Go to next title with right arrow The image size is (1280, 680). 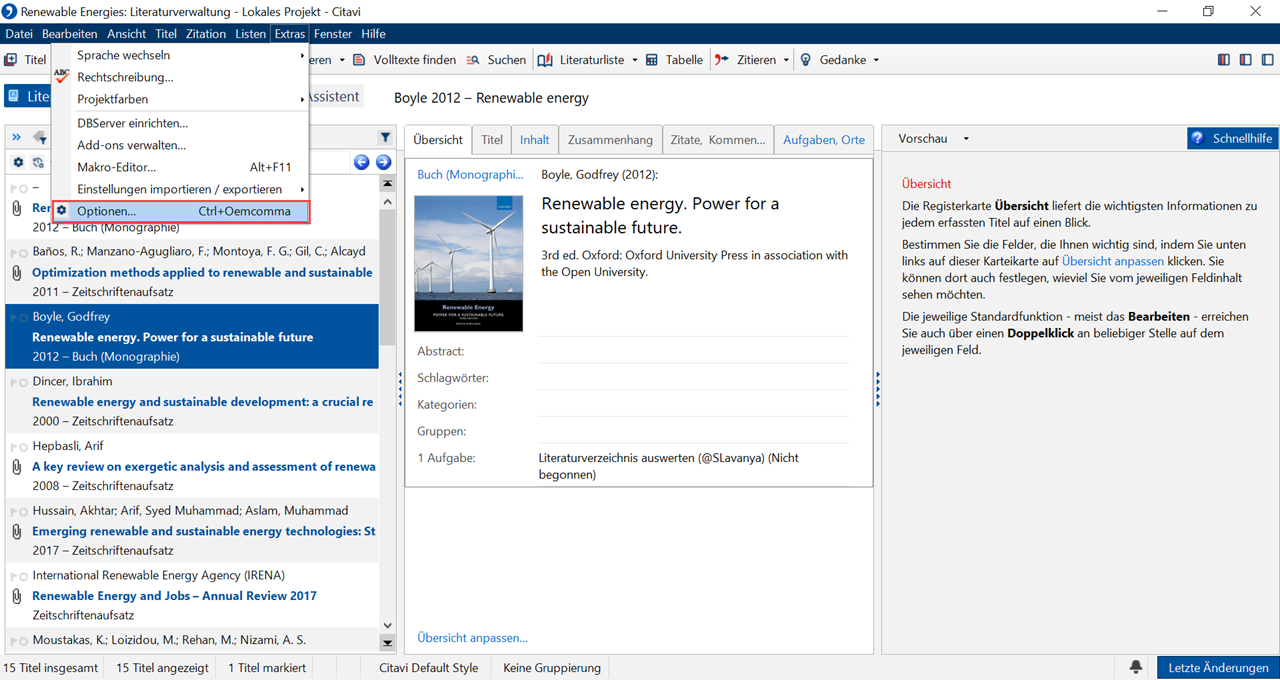click(383, 162)
